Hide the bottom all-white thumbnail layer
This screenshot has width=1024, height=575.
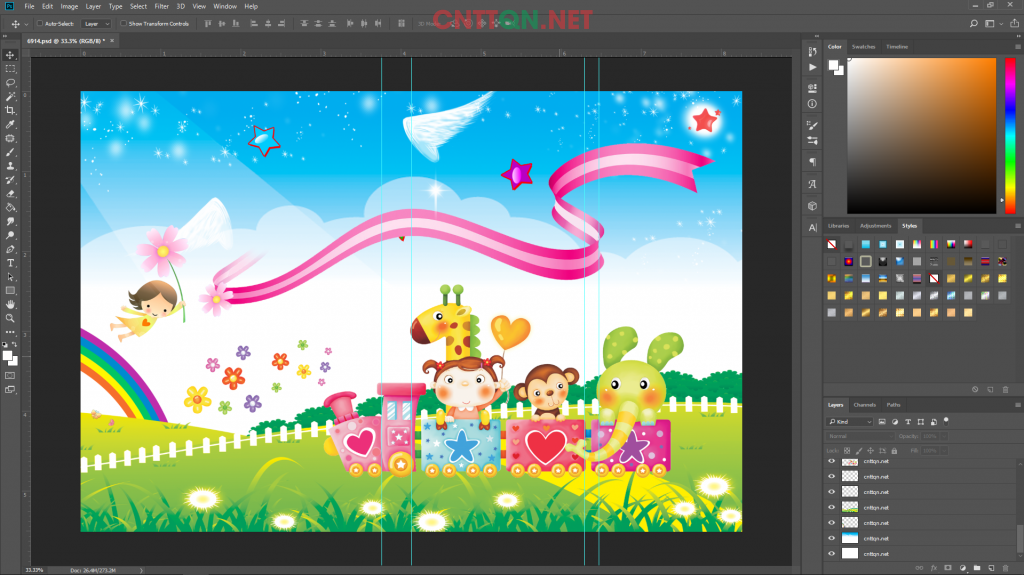point(831,553)
